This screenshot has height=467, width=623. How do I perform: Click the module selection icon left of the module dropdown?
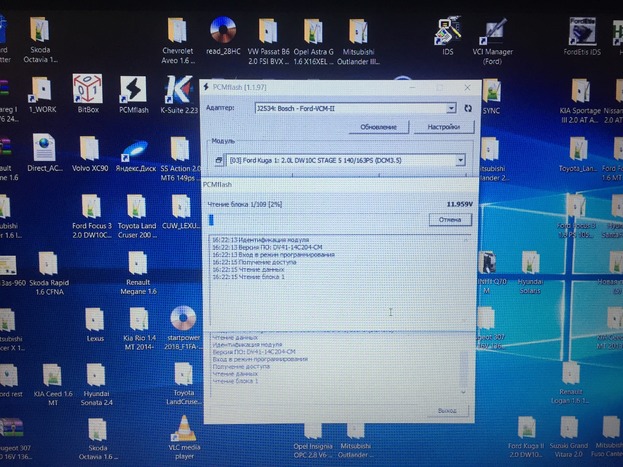tap(216, 160)
